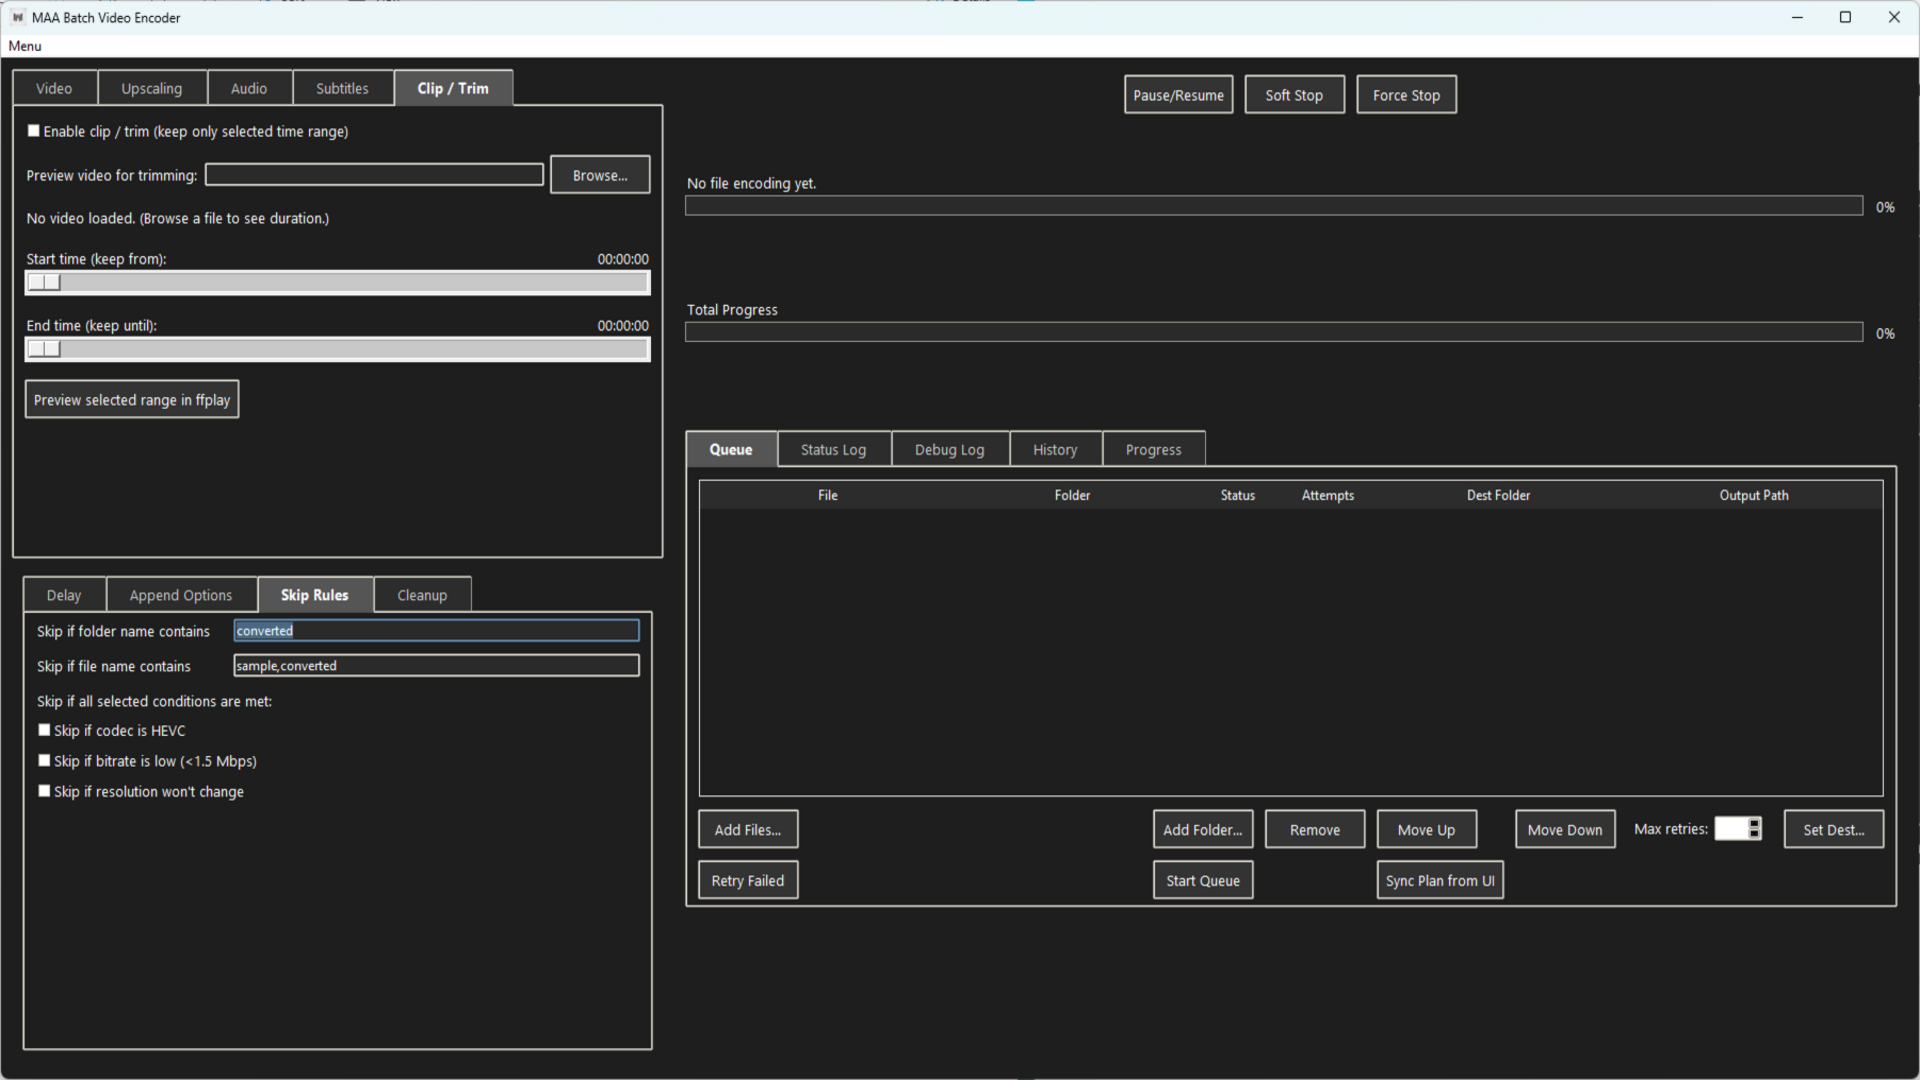Screen dimensions: 1920x1080
Task: Open the Upscaling tab
Action: pyautogui.click(x=152, y=88)
